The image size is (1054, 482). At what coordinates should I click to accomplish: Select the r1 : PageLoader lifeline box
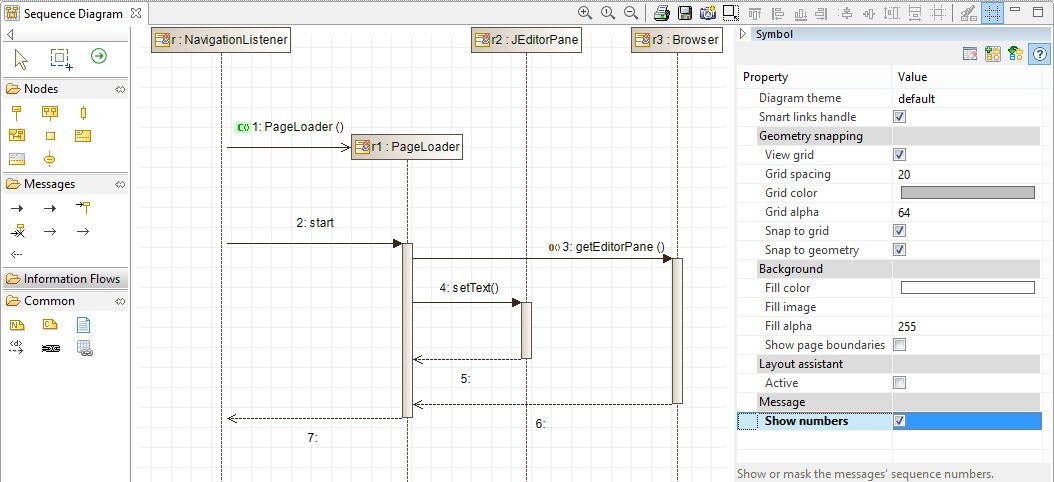[407, 147]
